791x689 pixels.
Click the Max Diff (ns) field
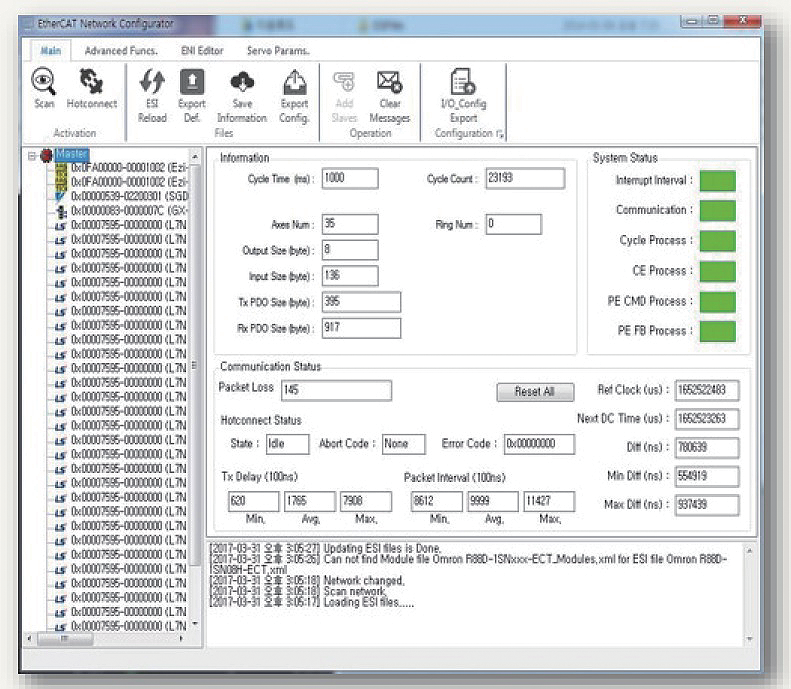coord(707,505)
